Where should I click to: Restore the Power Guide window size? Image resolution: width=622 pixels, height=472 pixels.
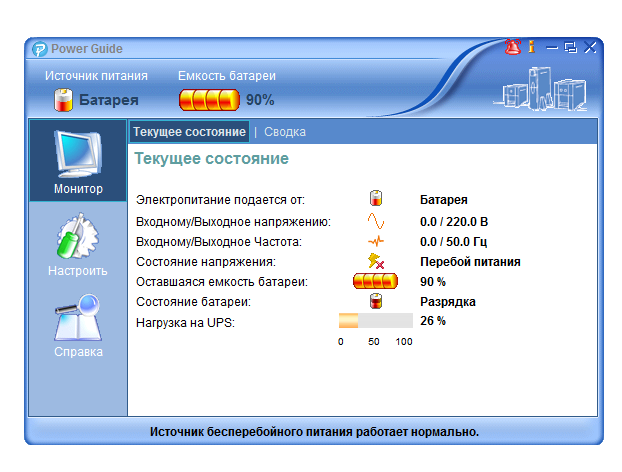(x=570, y=48)
